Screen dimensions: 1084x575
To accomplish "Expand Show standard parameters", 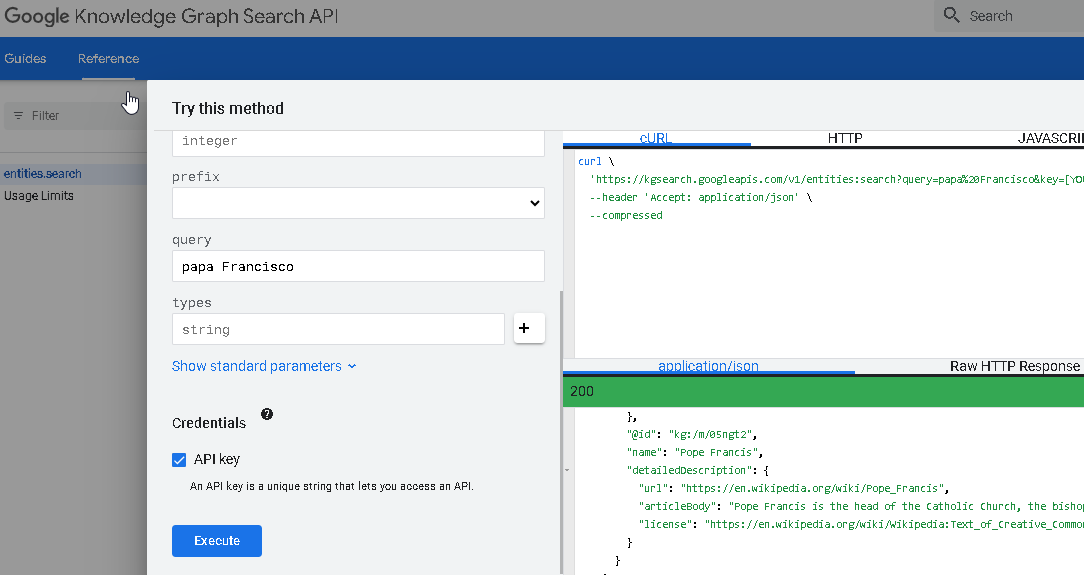I will point(264,366).
